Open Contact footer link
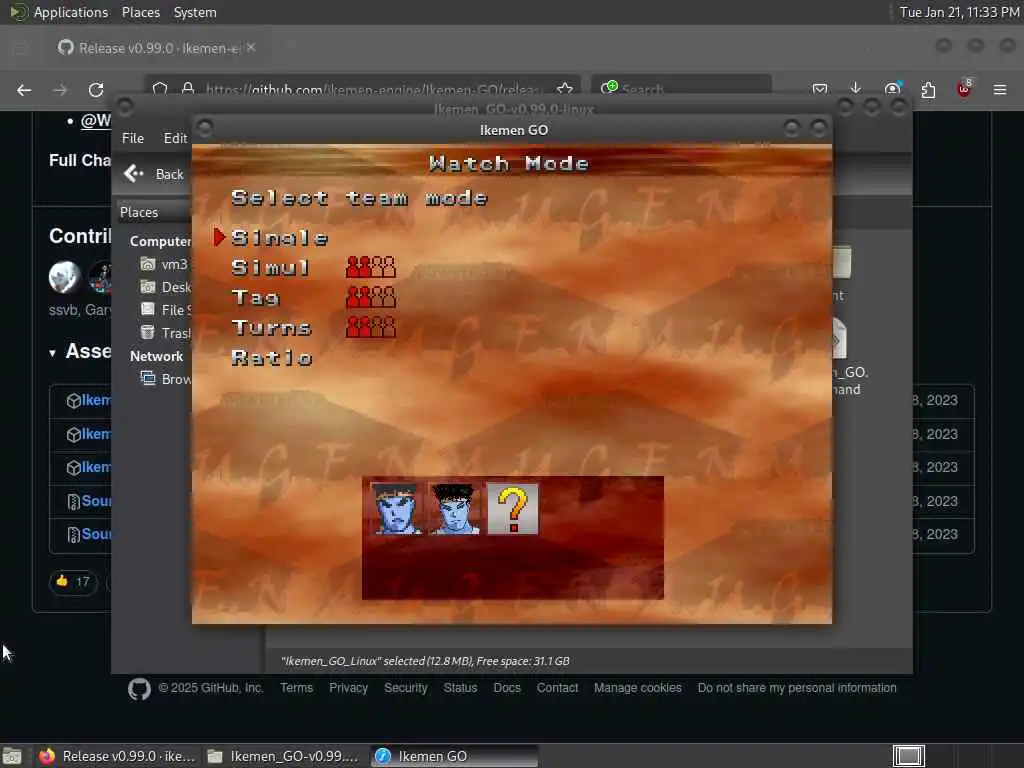The width and height of the screenshot is (1024, 768). point(557,688)
